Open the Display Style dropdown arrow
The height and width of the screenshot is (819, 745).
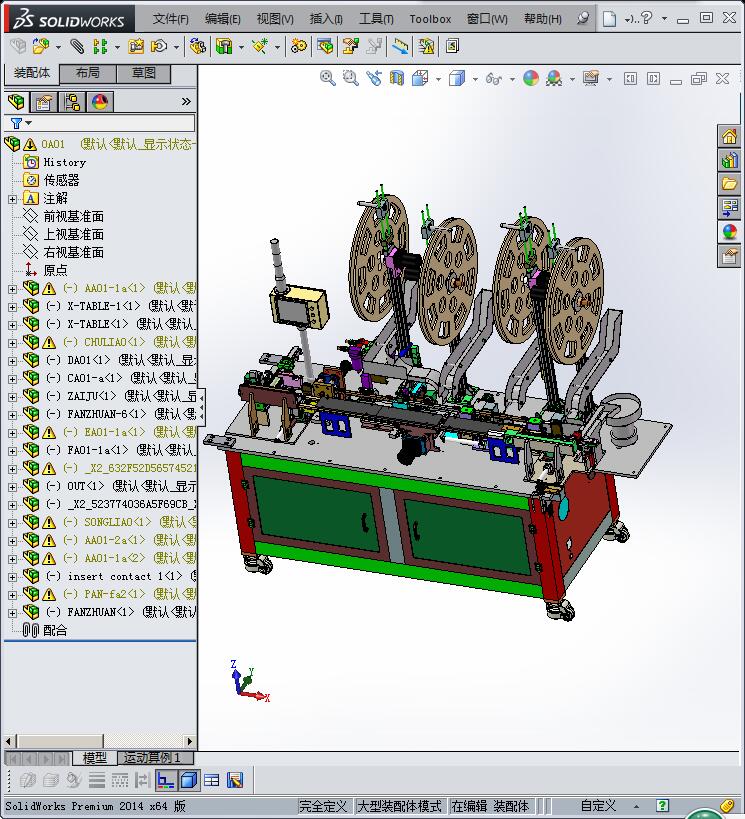(x=475, y=79)
